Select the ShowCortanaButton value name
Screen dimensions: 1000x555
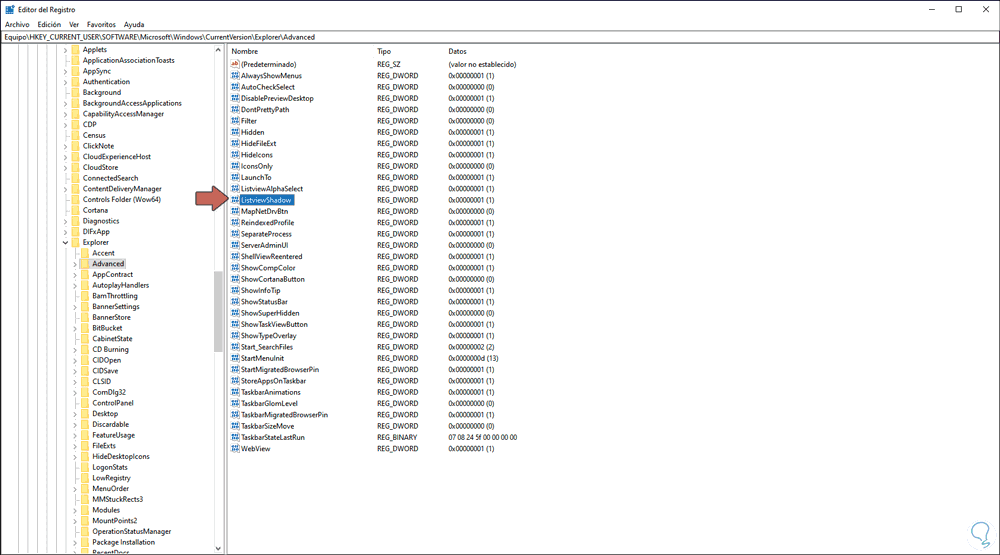click(x=272, y=279)
